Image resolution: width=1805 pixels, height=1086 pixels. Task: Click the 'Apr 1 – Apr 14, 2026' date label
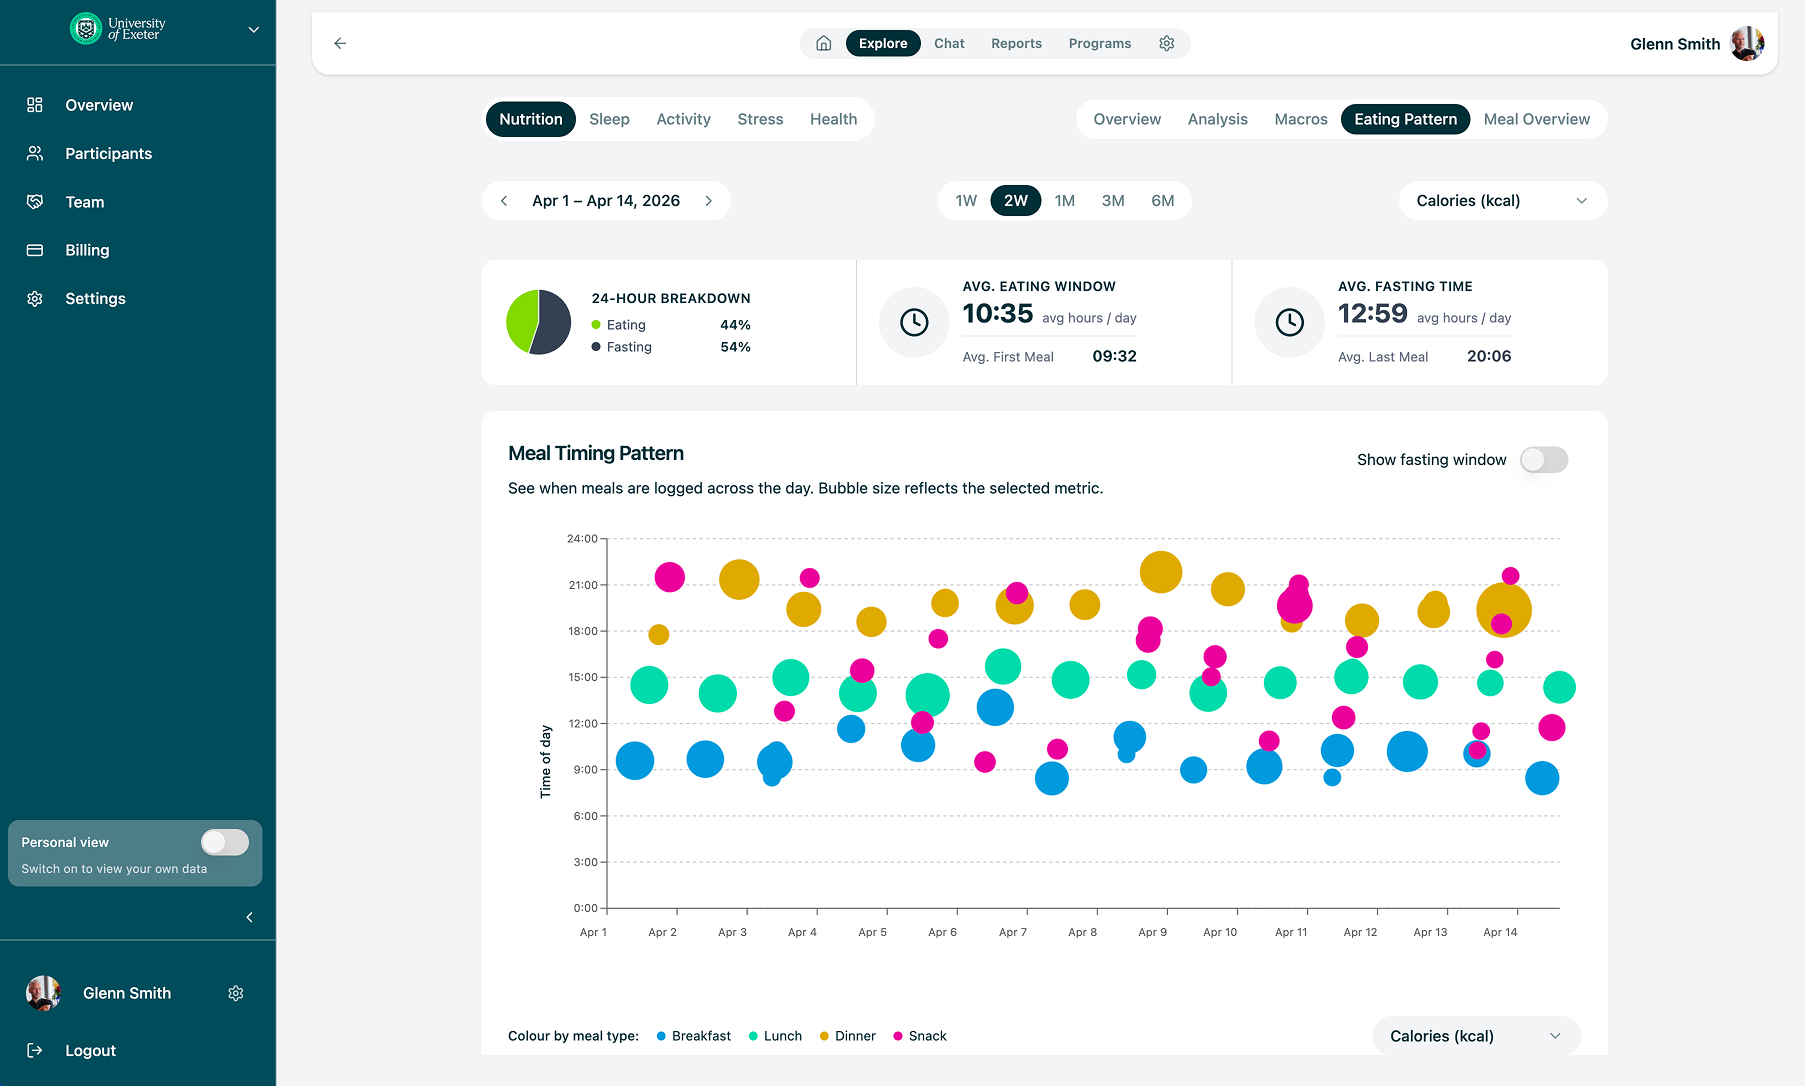tap(606, 201)
